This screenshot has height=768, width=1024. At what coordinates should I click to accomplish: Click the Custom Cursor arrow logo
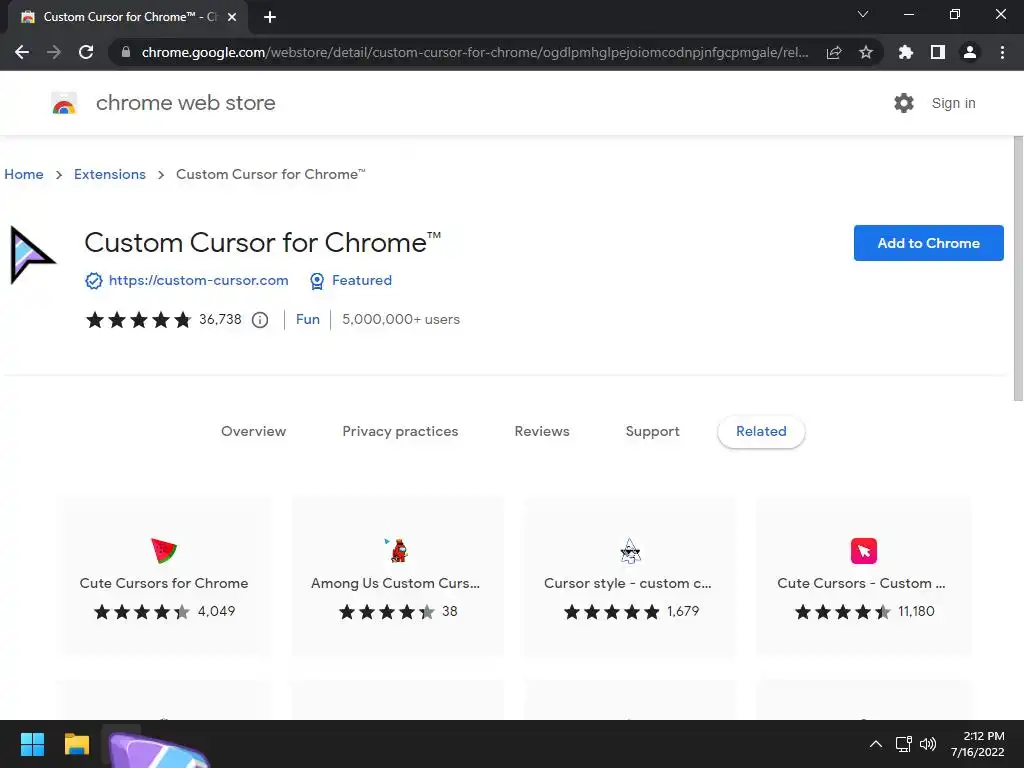tap(32, 255)
